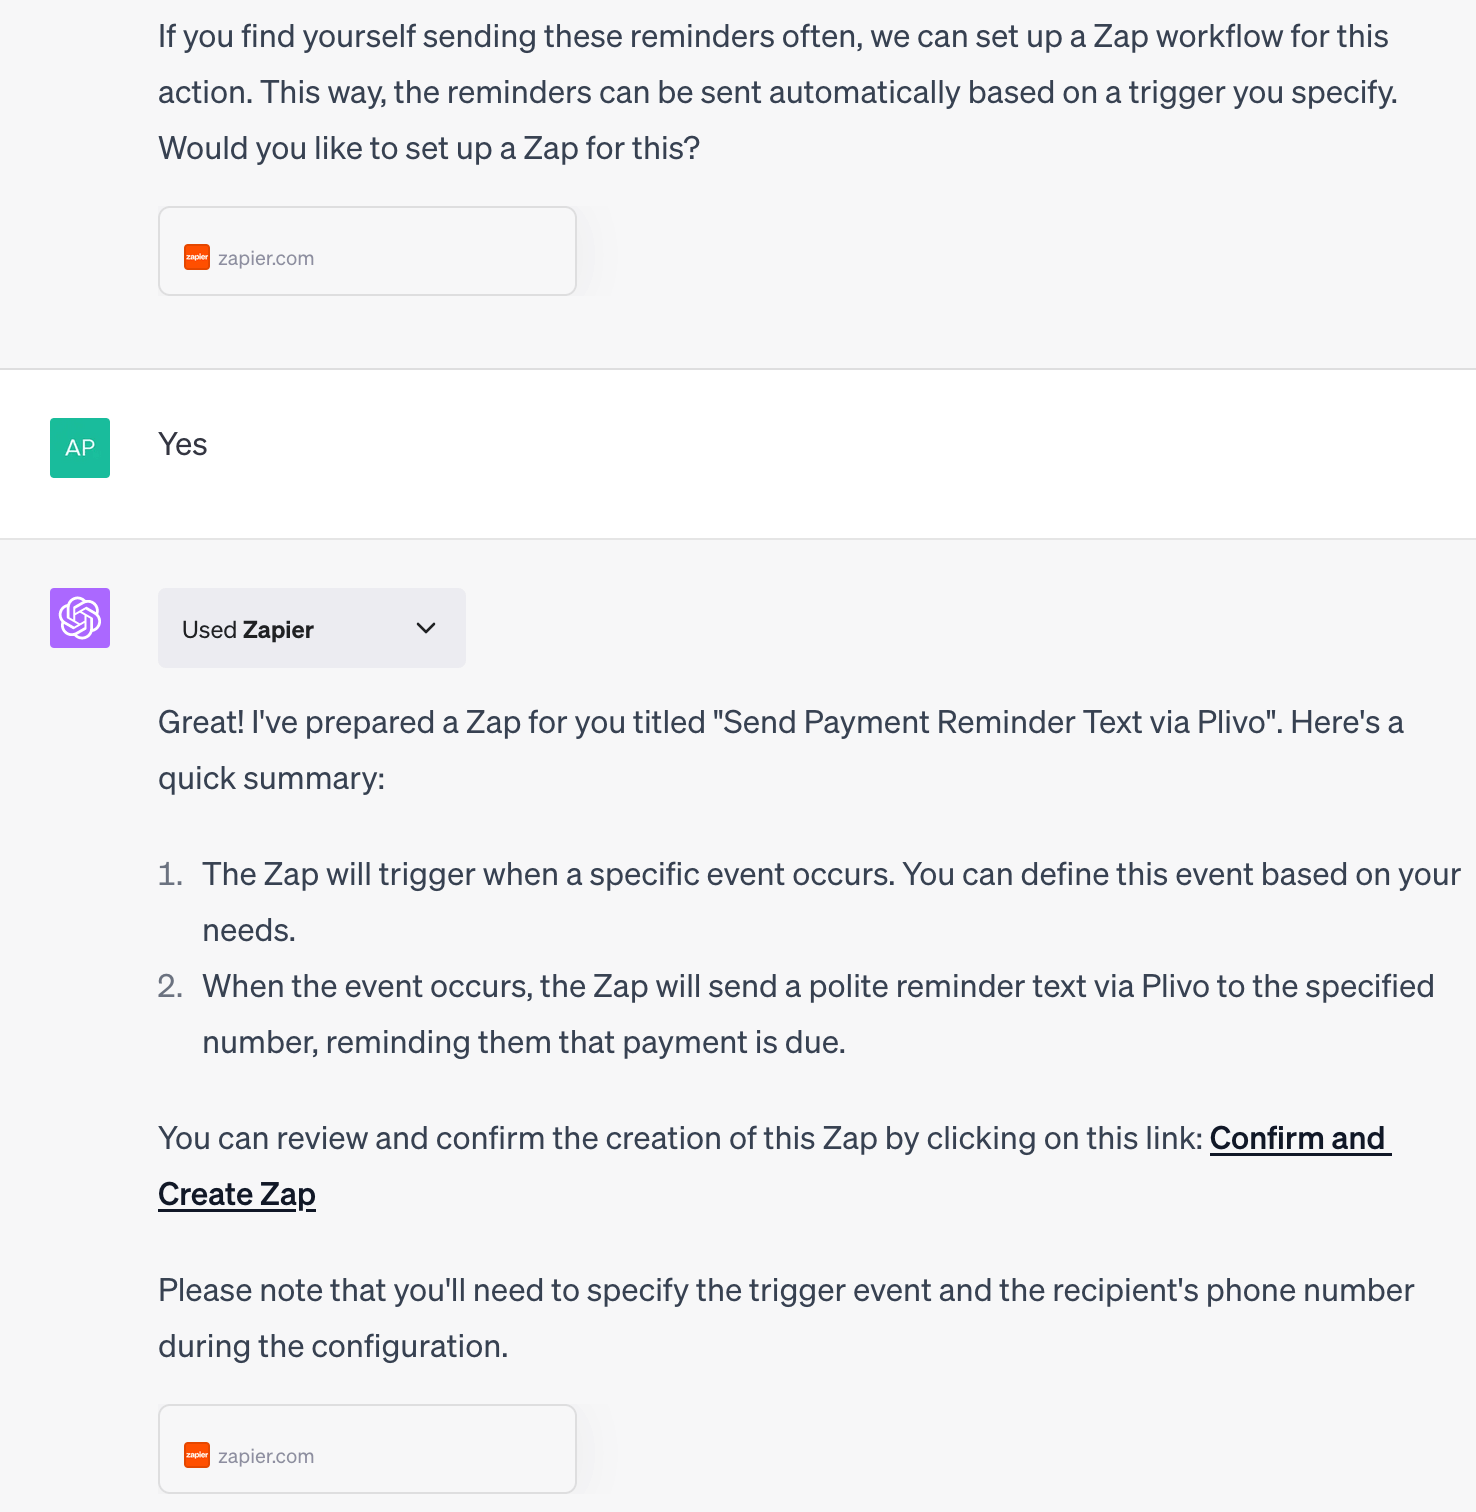
Task: Click the bottom zapier.com source card
Action: tap(366, 1448)
